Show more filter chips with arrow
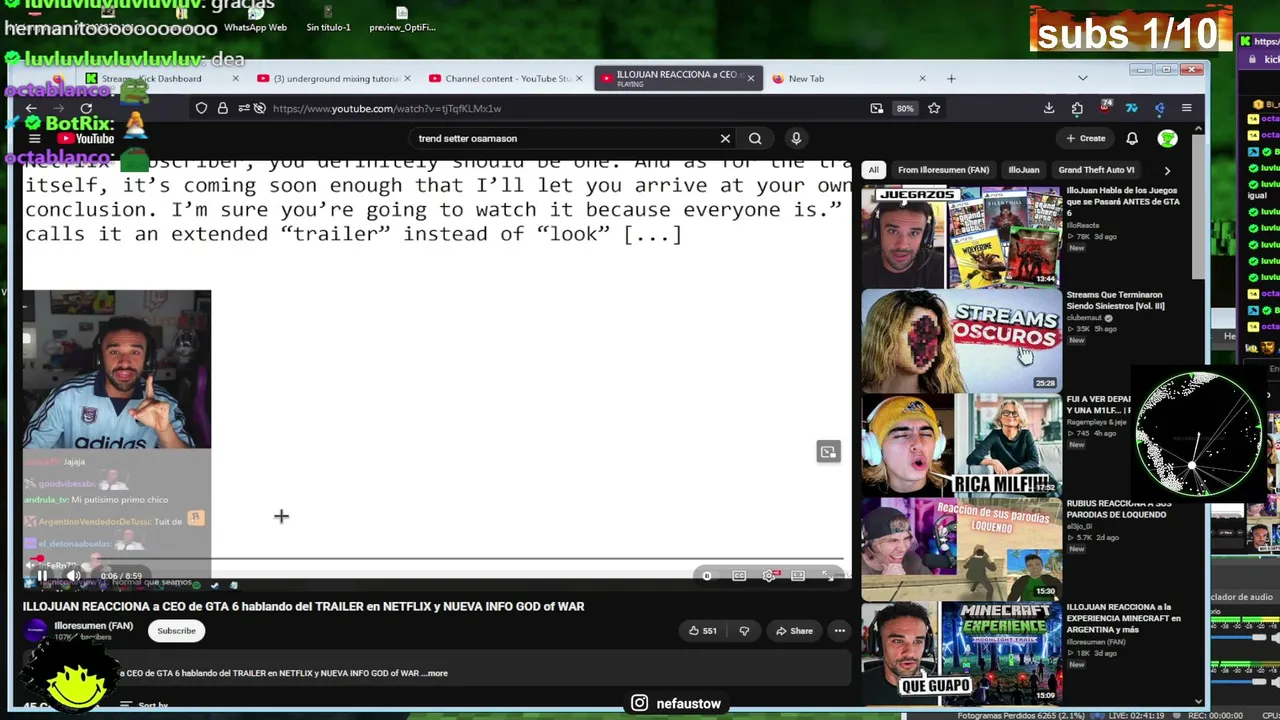The height and width of the screenshot is (720, 1280). coord(1167,170)
